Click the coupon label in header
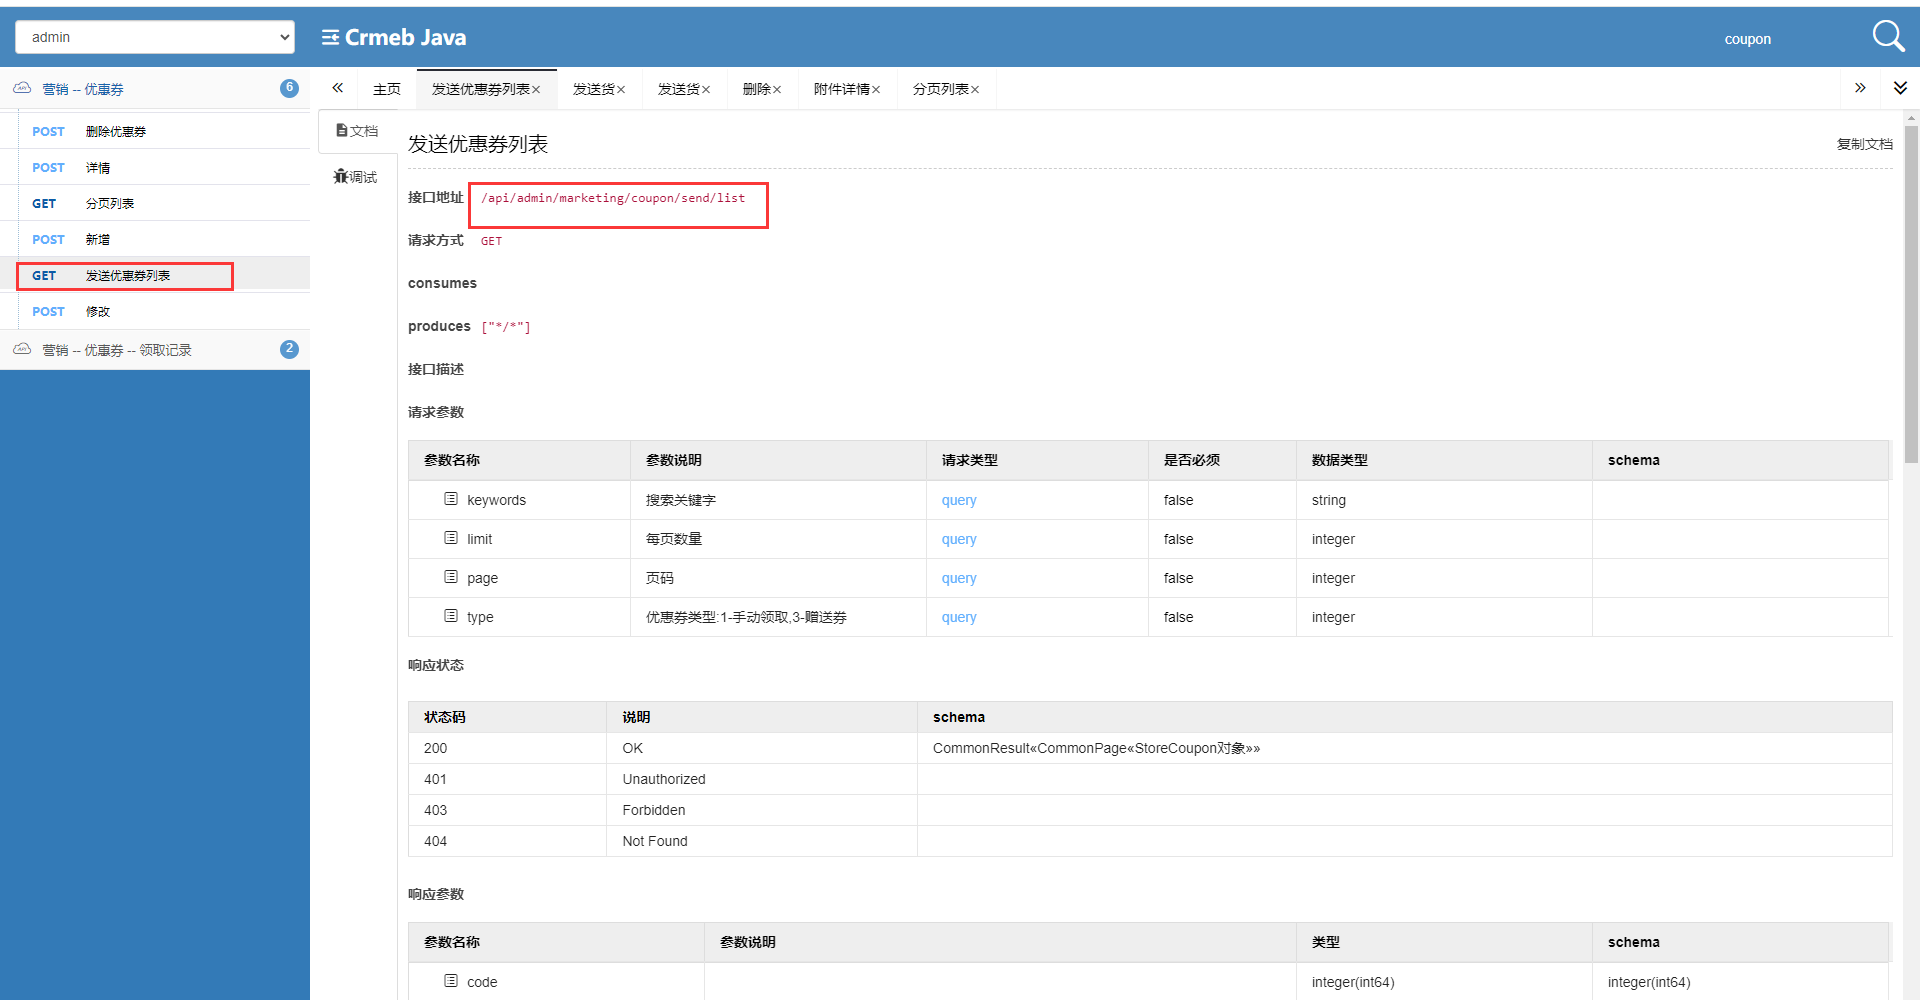Image resolution: width=1920 pixels, height=1000 pixels. click(1747, 39)
